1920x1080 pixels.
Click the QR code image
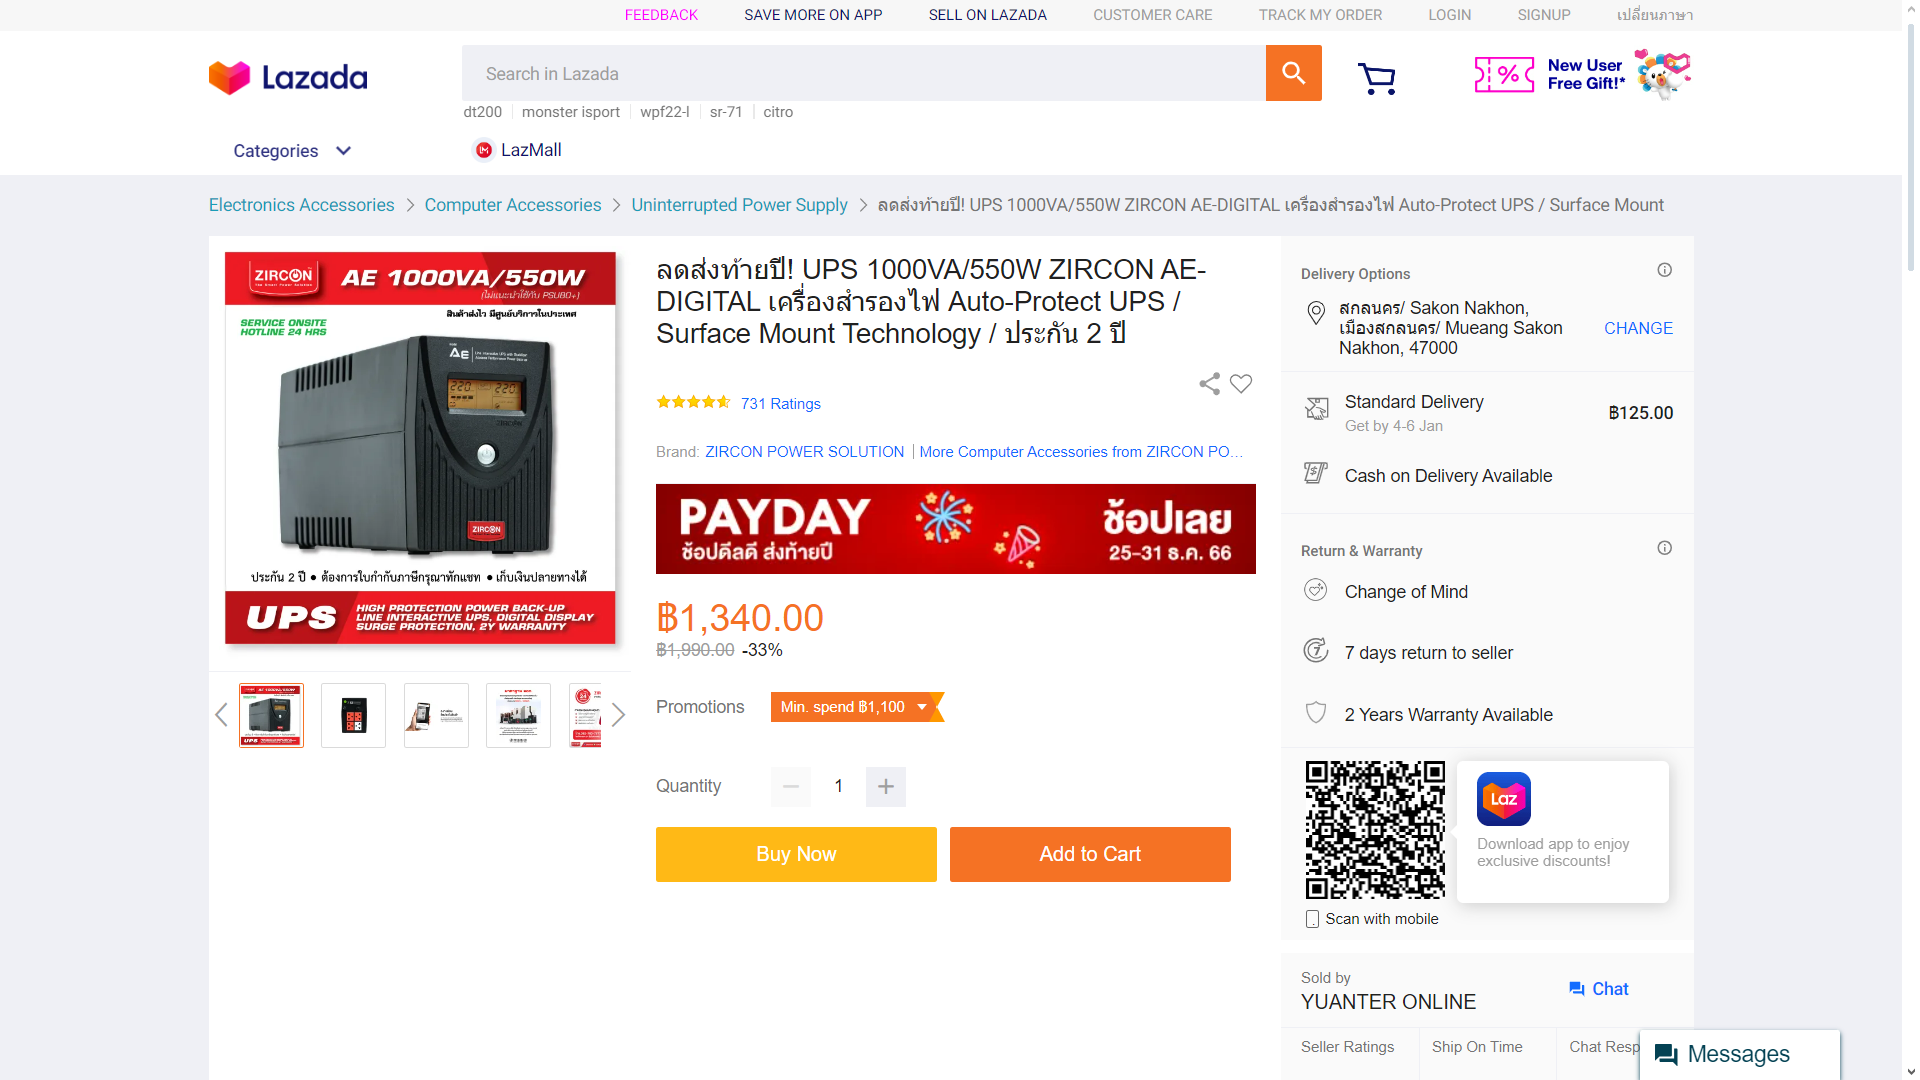(1375, 830)
